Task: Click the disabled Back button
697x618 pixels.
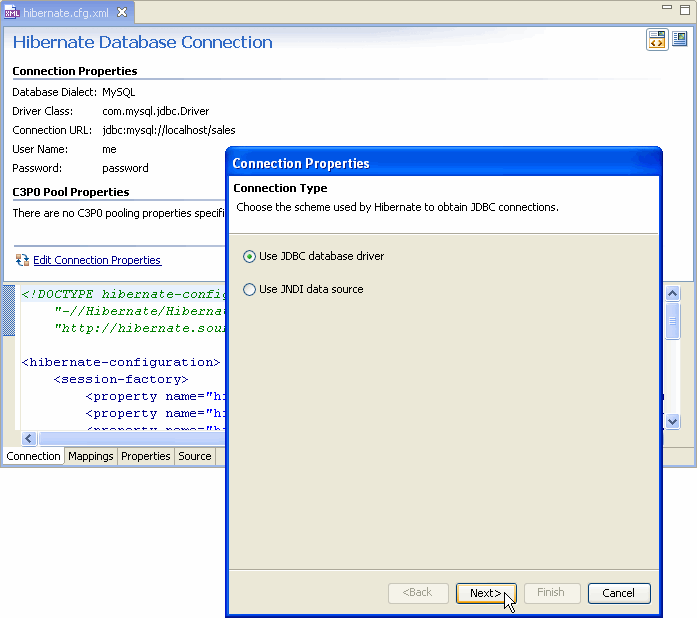Action: 418,593
